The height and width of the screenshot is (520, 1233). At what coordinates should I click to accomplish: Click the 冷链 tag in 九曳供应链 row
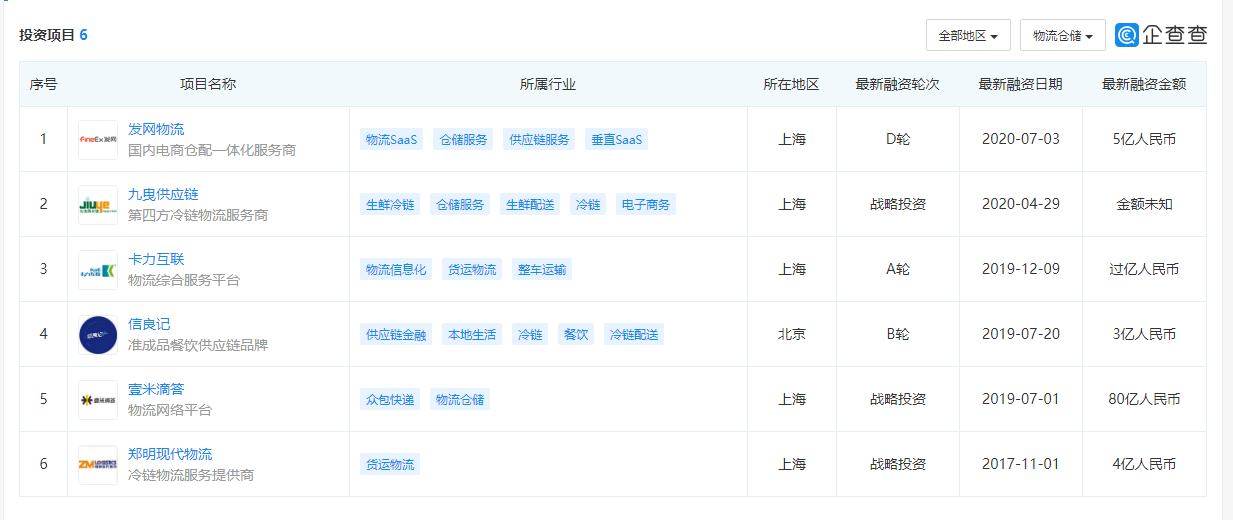coord(588,205)
